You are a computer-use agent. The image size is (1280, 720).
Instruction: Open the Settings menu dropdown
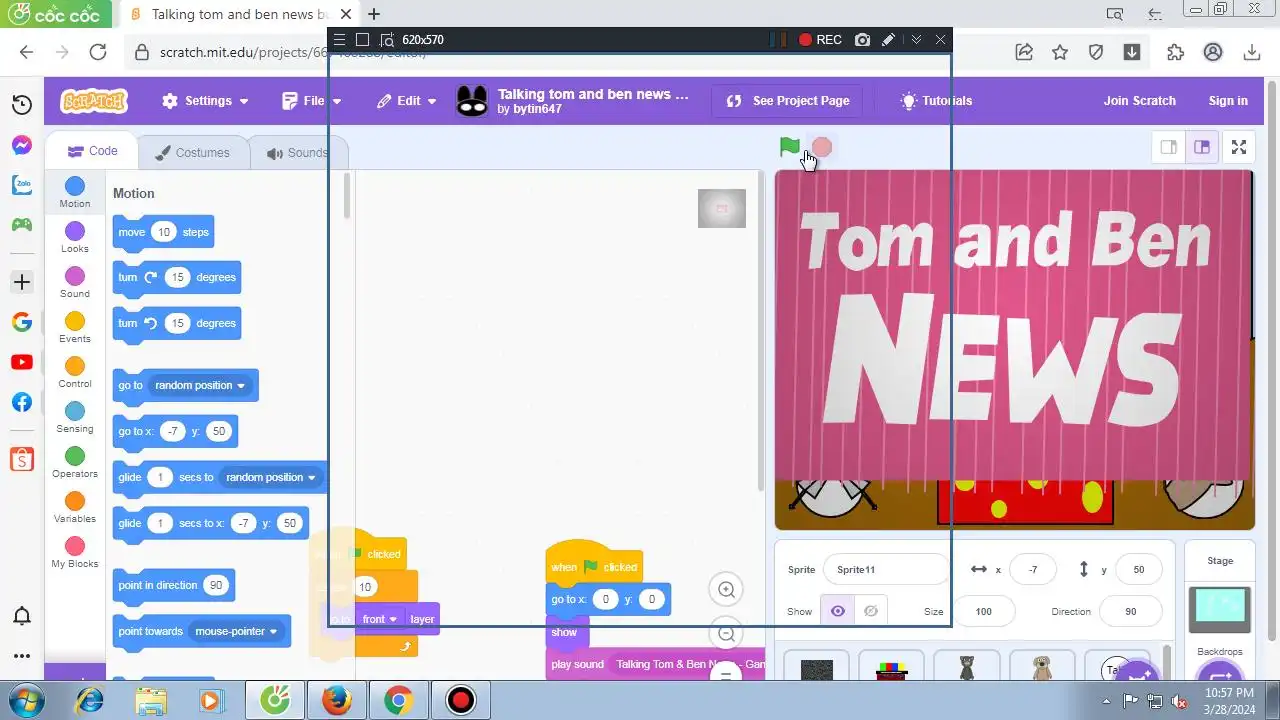pos(205,101)
